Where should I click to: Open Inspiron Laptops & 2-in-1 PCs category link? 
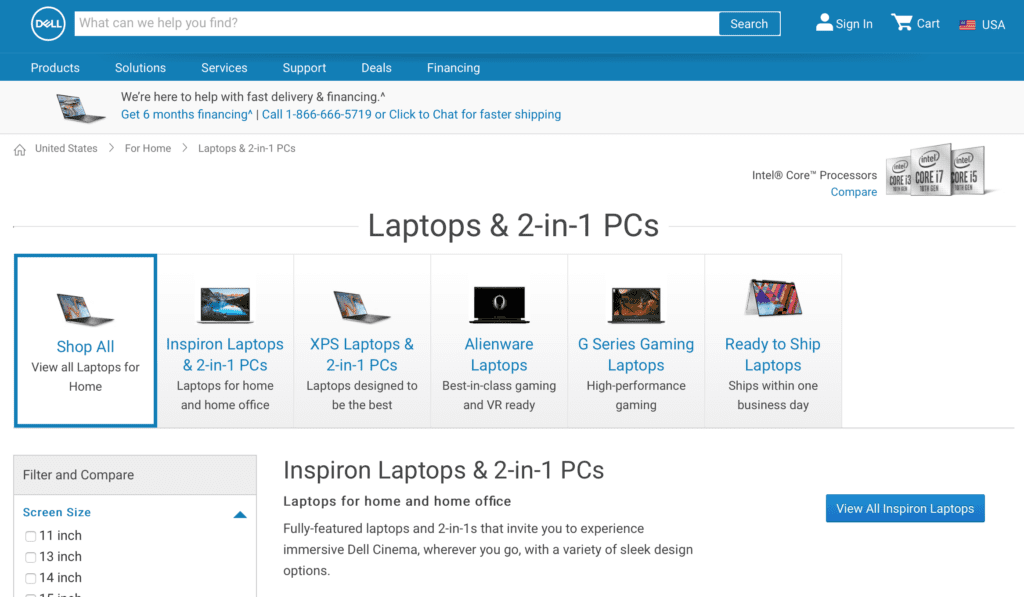(225, 355)
